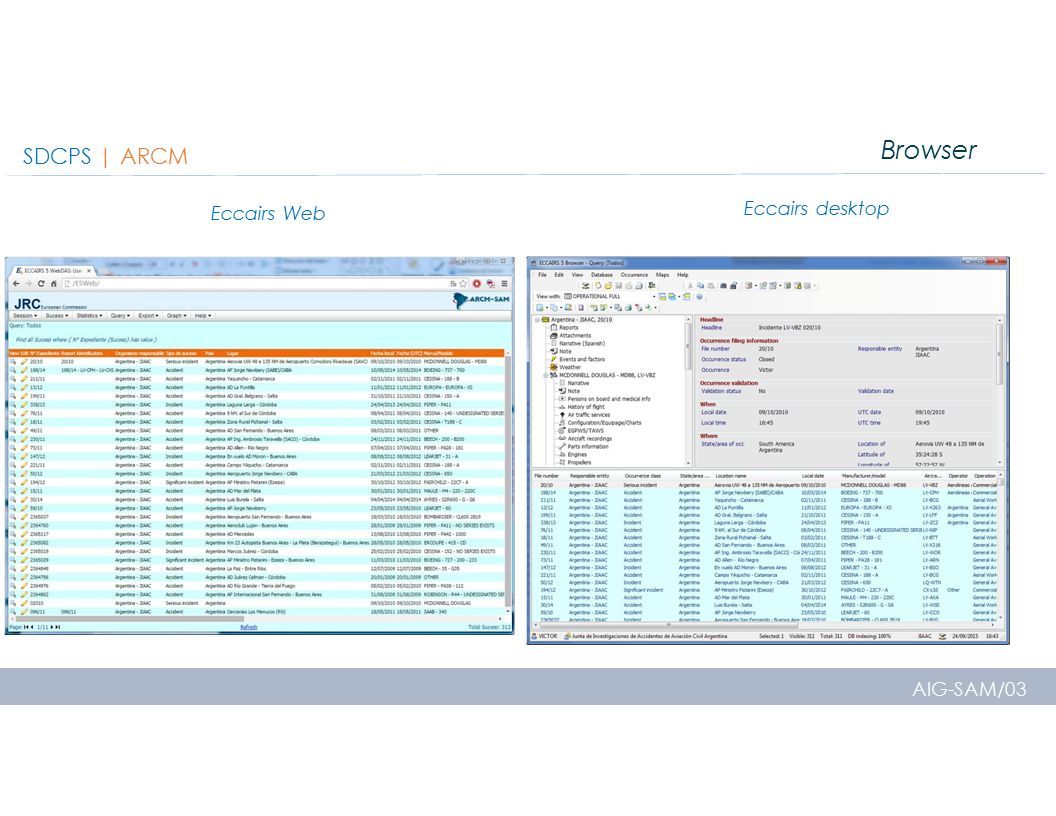
Task: Open the Chrome hamburger menu in Eccairs Web
Action: pos(504,283)
